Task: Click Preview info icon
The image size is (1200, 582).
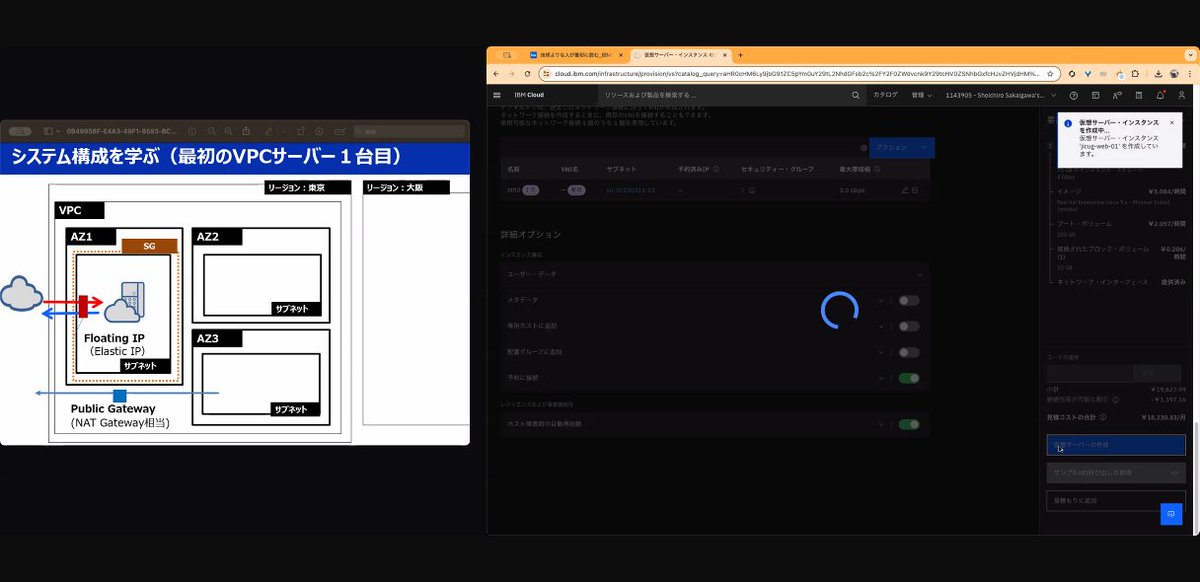Action: coord(192,131)
